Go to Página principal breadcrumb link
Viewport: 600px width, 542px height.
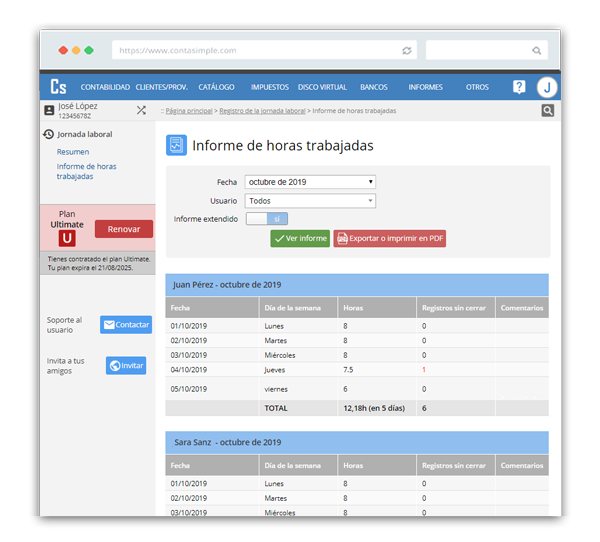point(189,111)
